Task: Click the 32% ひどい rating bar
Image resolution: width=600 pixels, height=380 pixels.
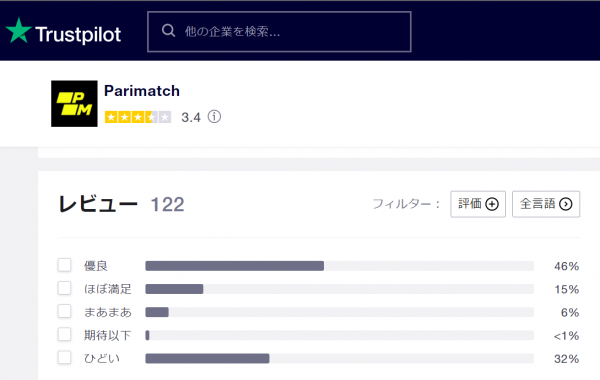Action: pyautogui.click(x=339, y=359)
